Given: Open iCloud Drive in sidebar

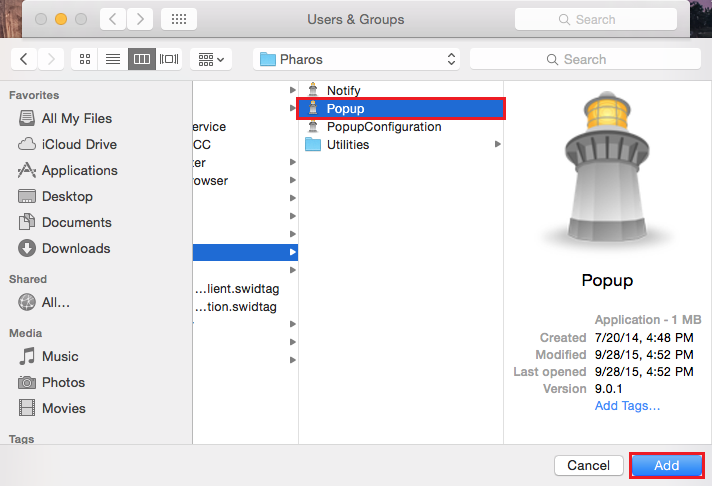Looking at the screenshot, I should pos(79,144).
